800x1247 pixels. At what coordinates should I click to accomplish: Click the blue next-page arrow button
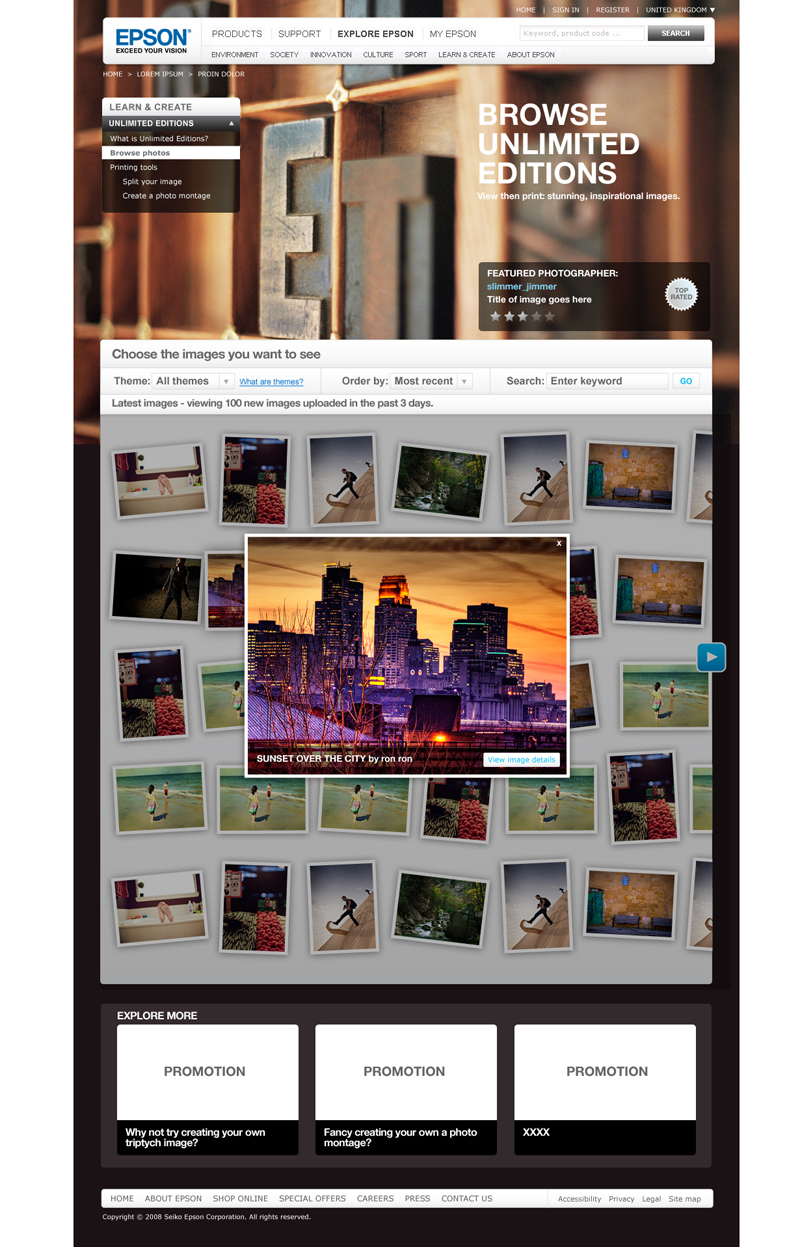point(711,657)
